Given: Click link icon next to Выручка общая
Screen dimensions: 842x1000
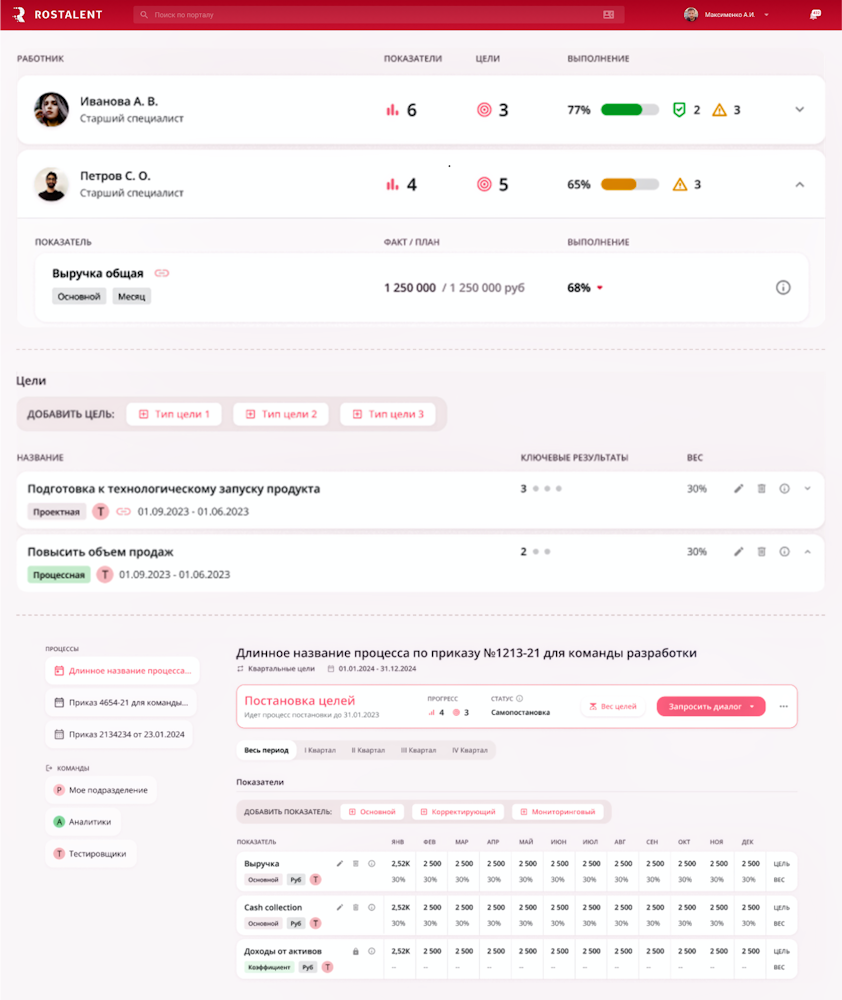Looking at the screenshot, I should point(162,273).
